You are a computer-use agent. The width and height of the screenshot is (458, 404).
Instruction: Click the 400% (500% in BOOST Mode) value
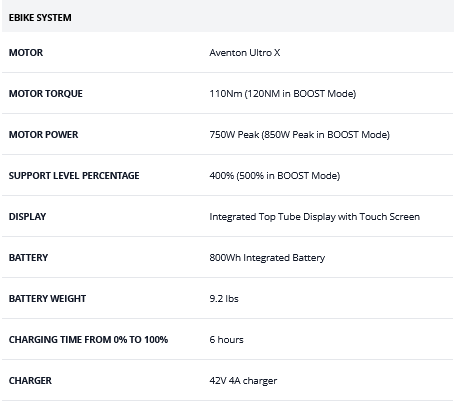pyautogui.click(x=275, y=176)
